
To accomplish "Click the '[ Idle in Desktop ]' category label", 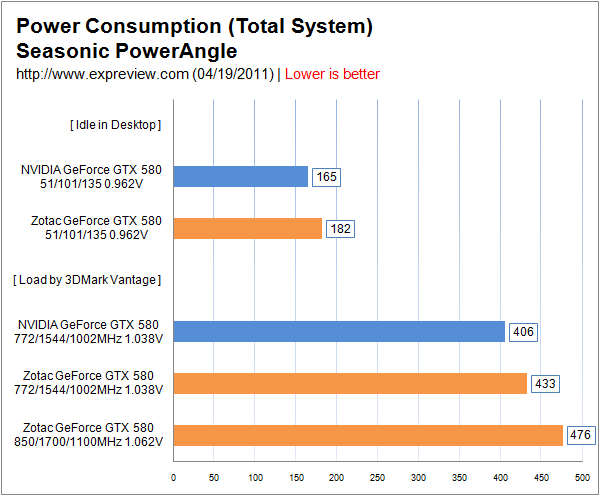I will [115, 125].
